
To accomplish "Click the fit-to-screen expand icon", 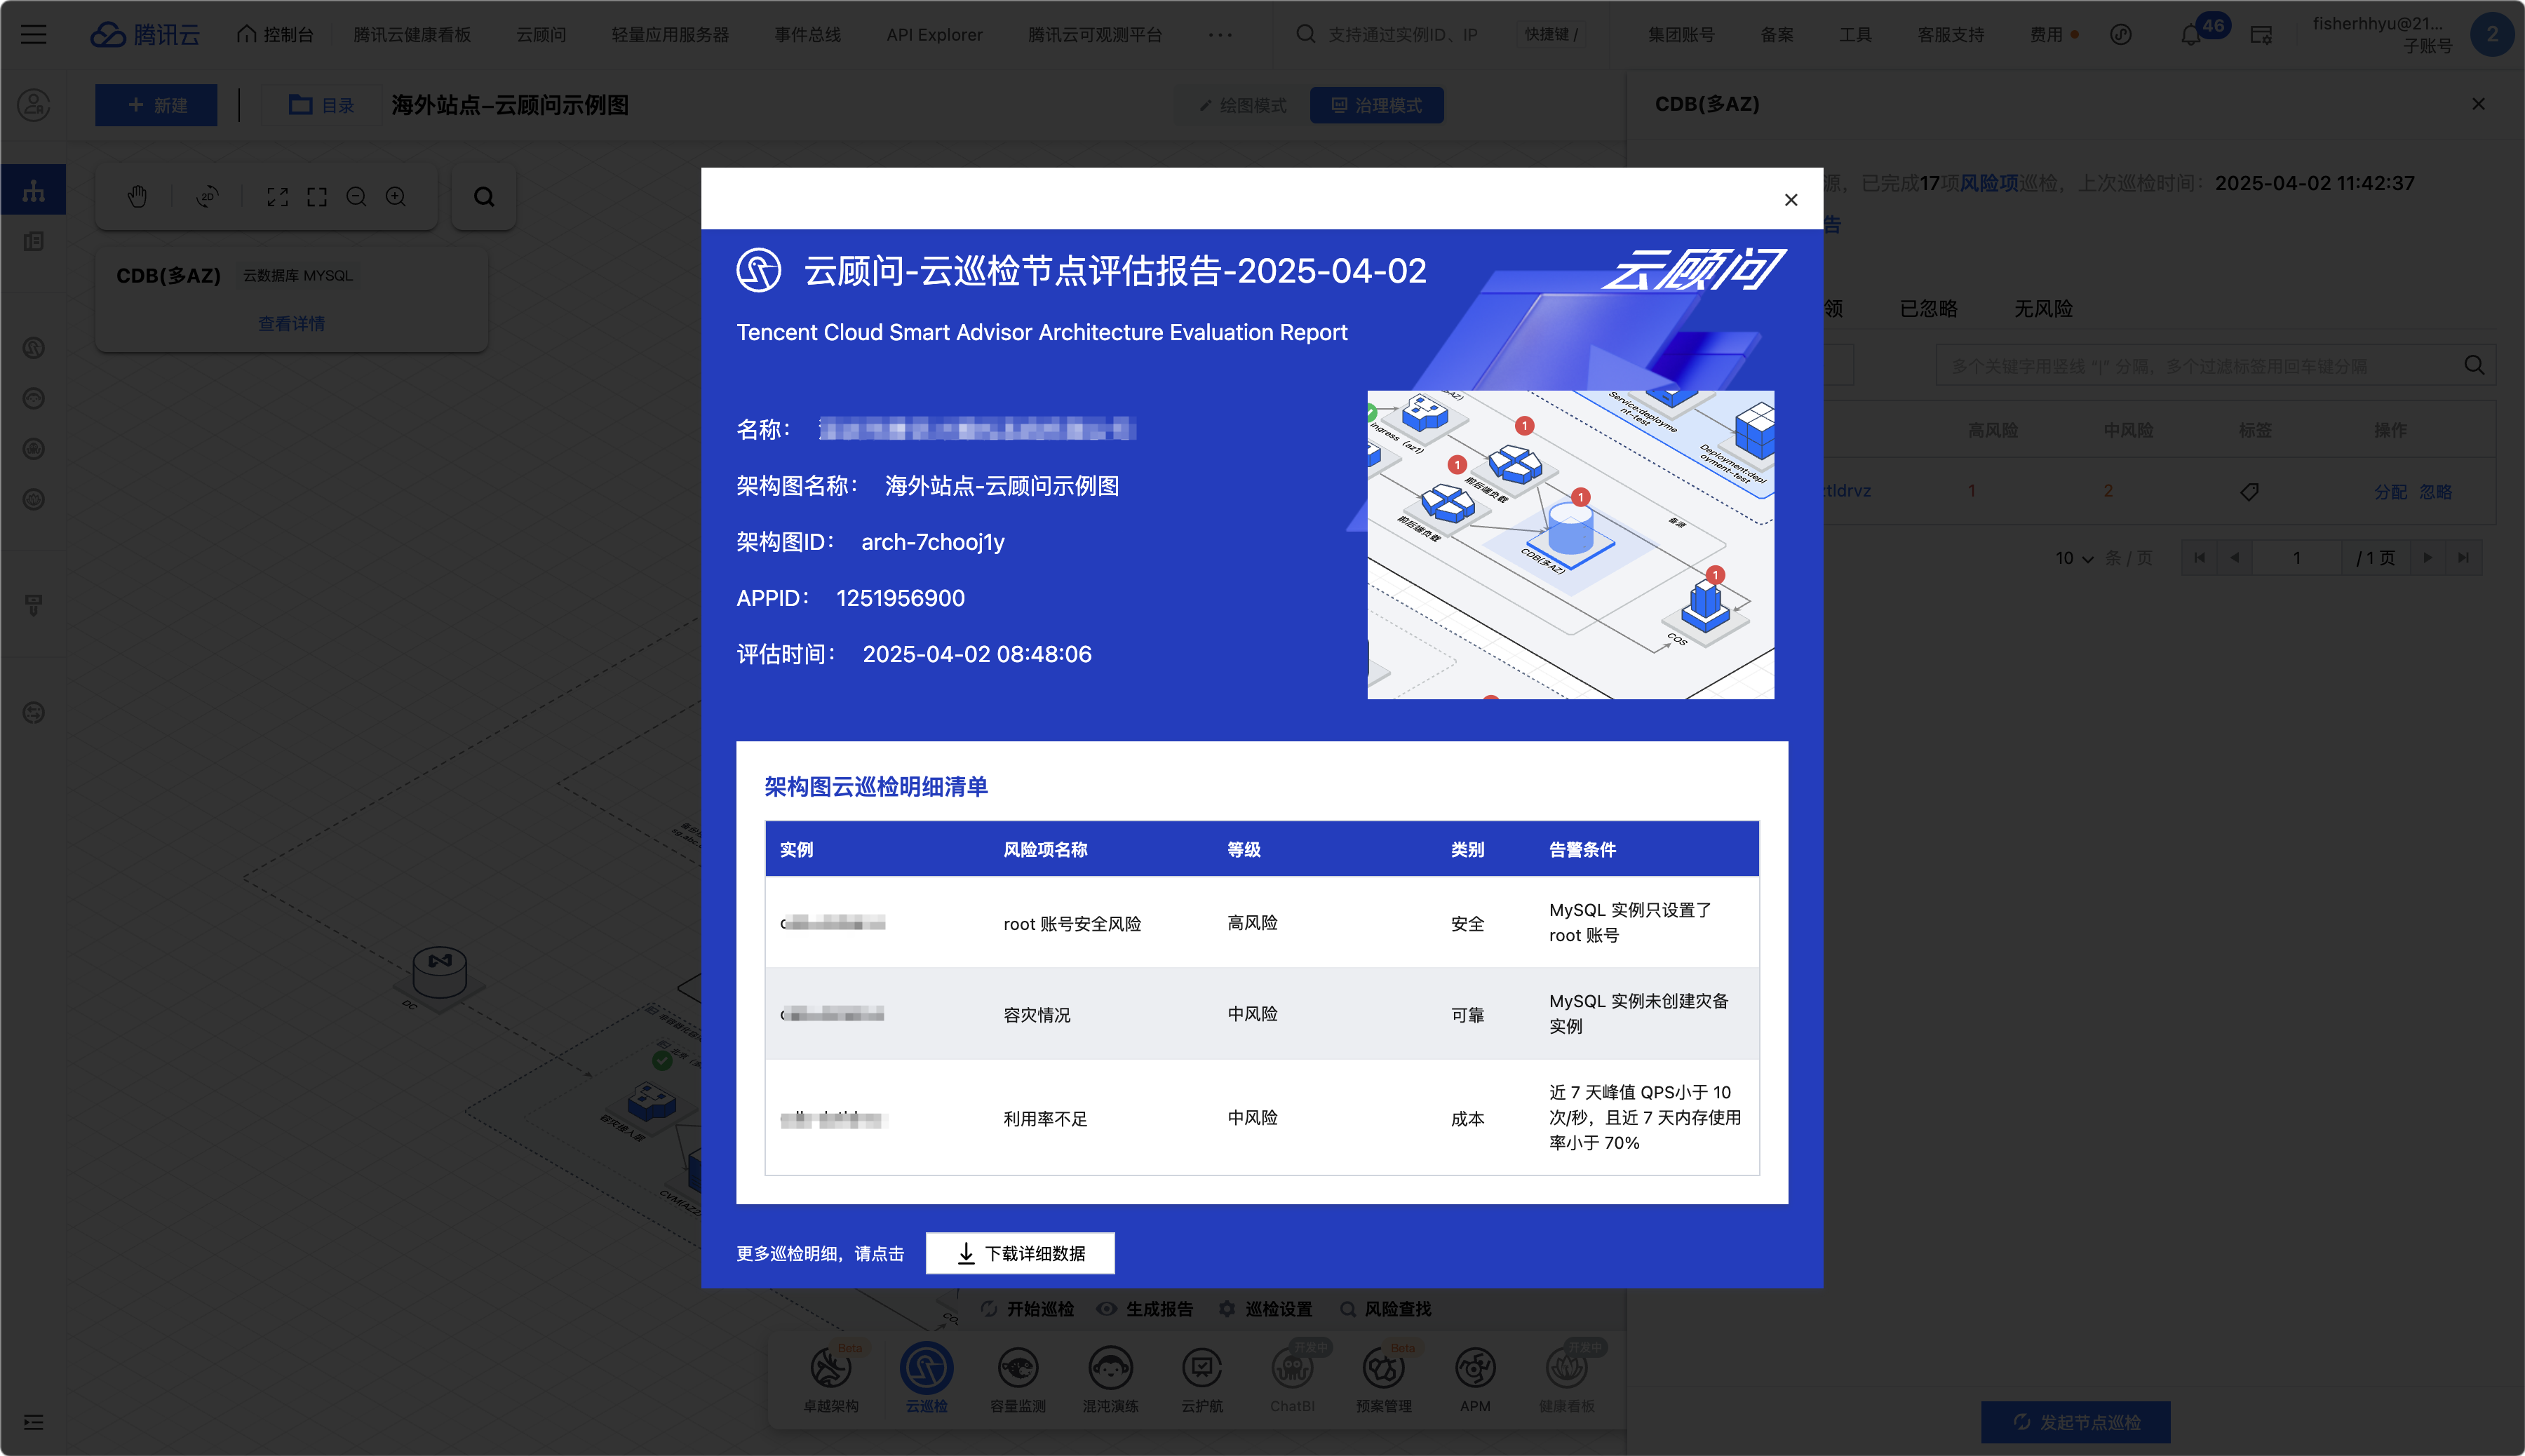I will click(277, 197).
